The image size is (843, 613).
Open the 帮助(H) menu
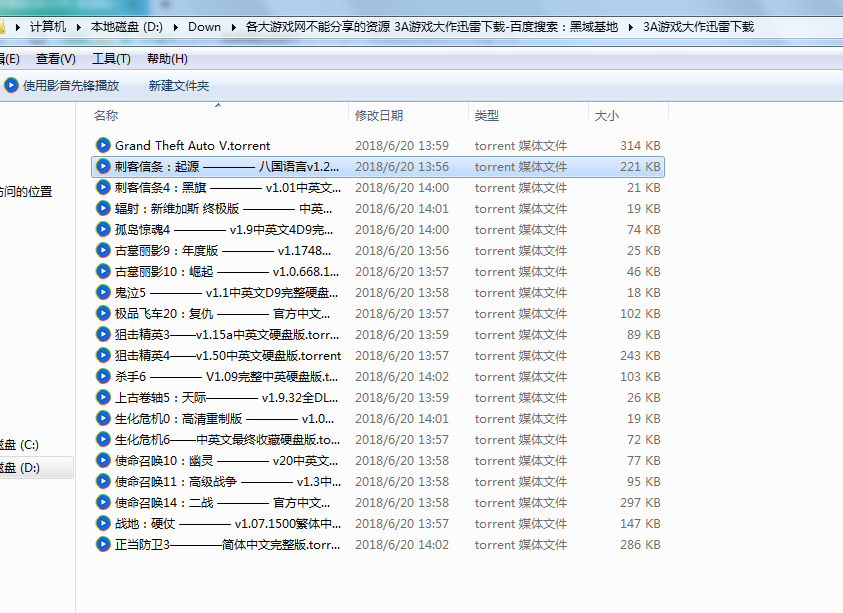click(167, 59)
